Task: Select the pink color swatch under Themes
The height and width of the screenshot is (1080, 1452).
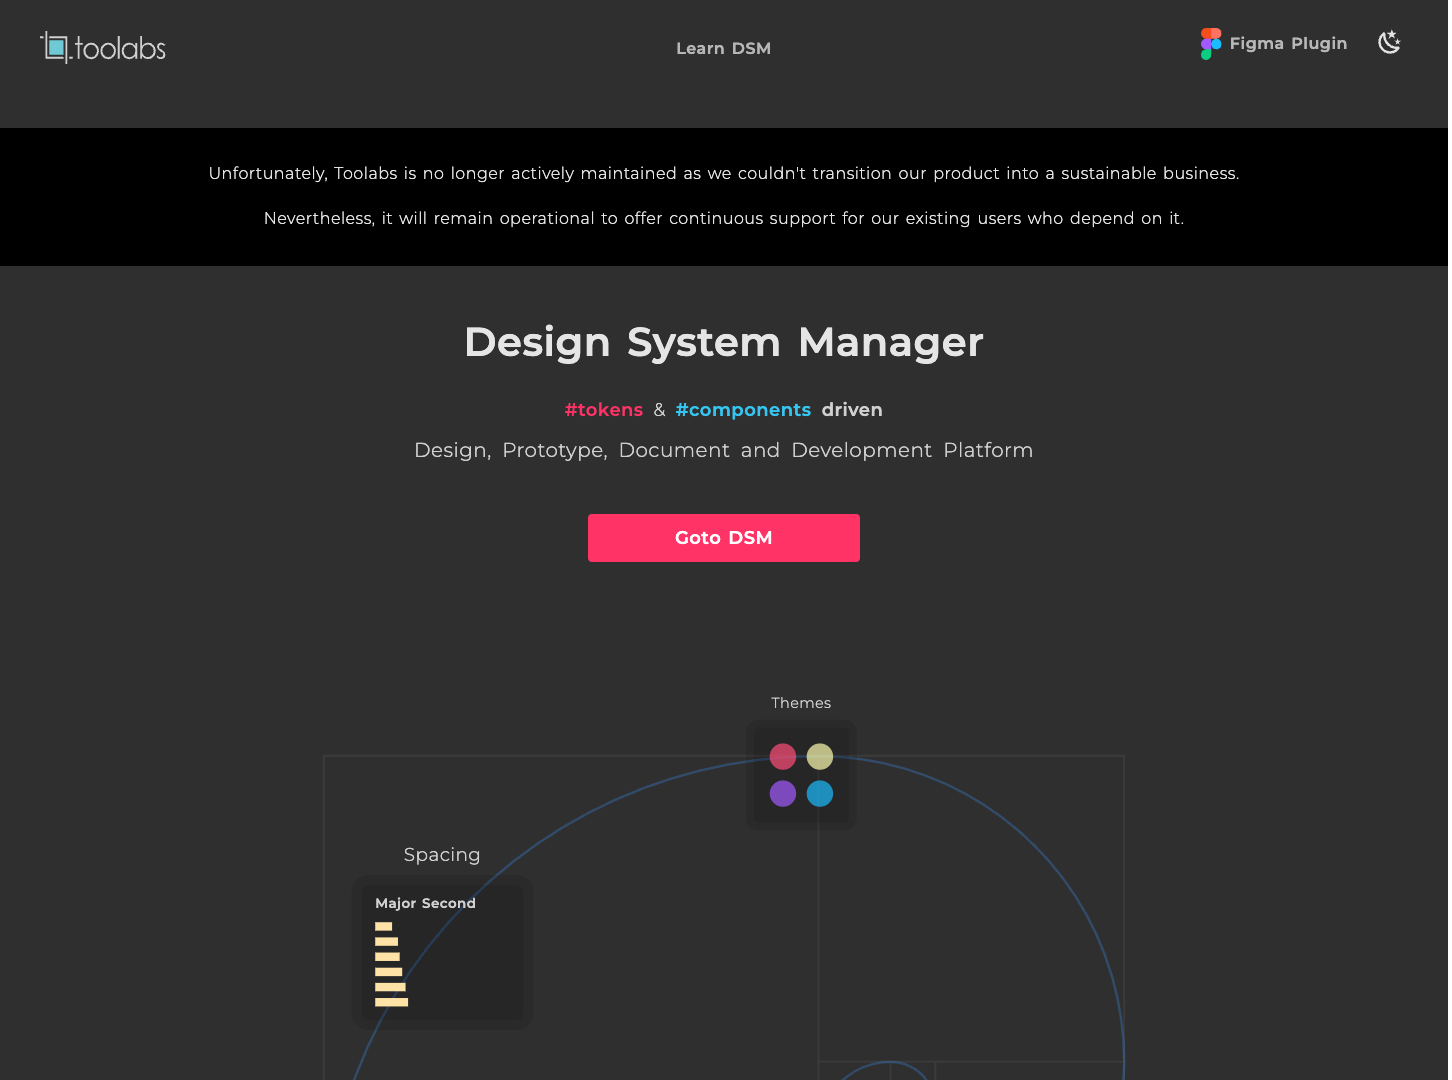Action: [782, 757]
